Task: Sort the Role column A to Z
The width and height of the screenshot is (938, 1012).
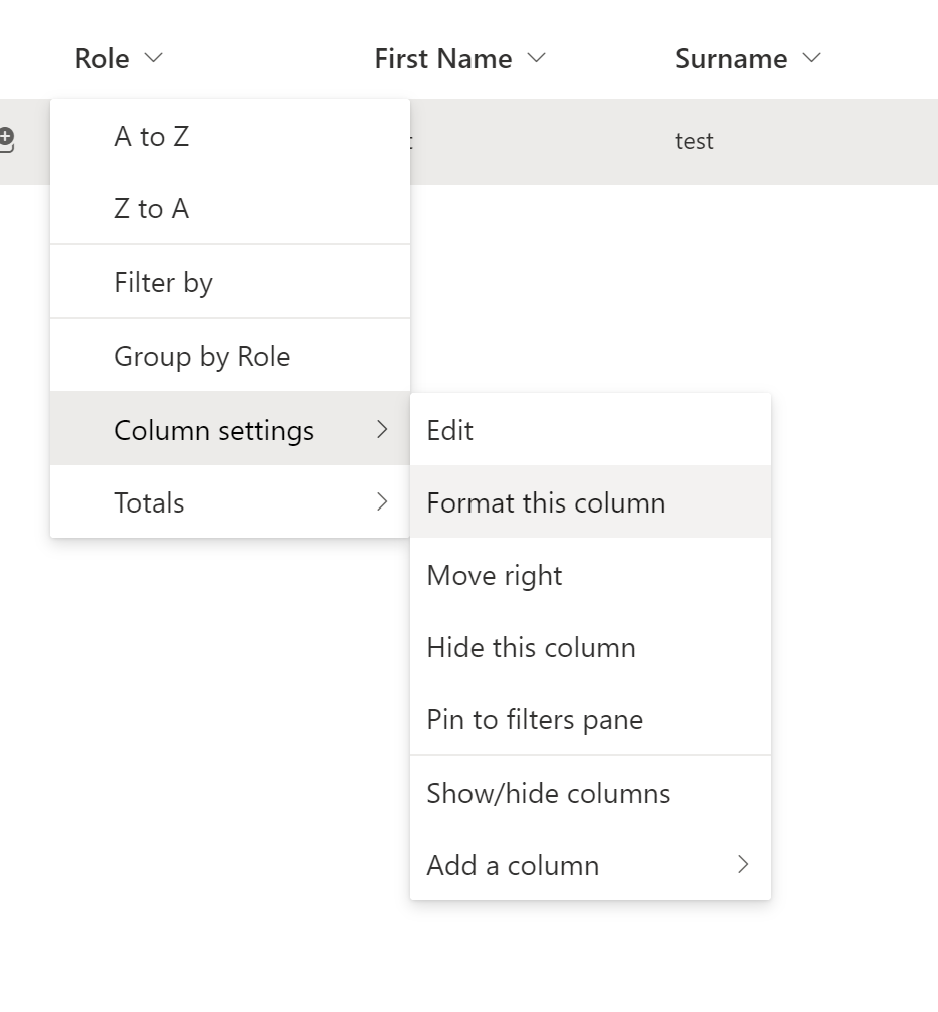Action: 151,136
